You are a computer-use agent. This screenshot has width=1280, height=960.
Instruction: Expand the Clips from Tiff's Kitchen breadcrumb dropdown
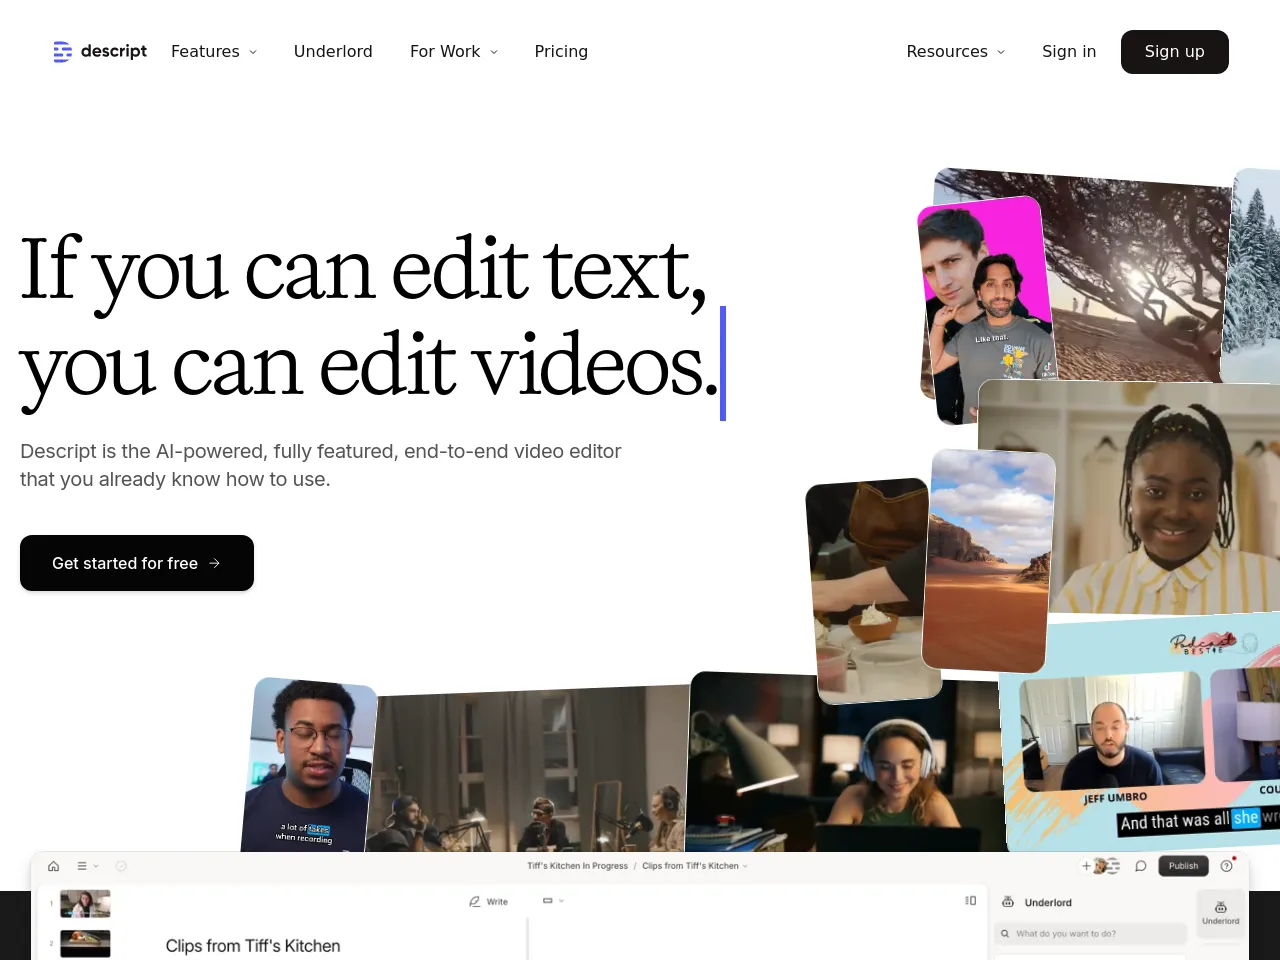click(x=695, y=866)
